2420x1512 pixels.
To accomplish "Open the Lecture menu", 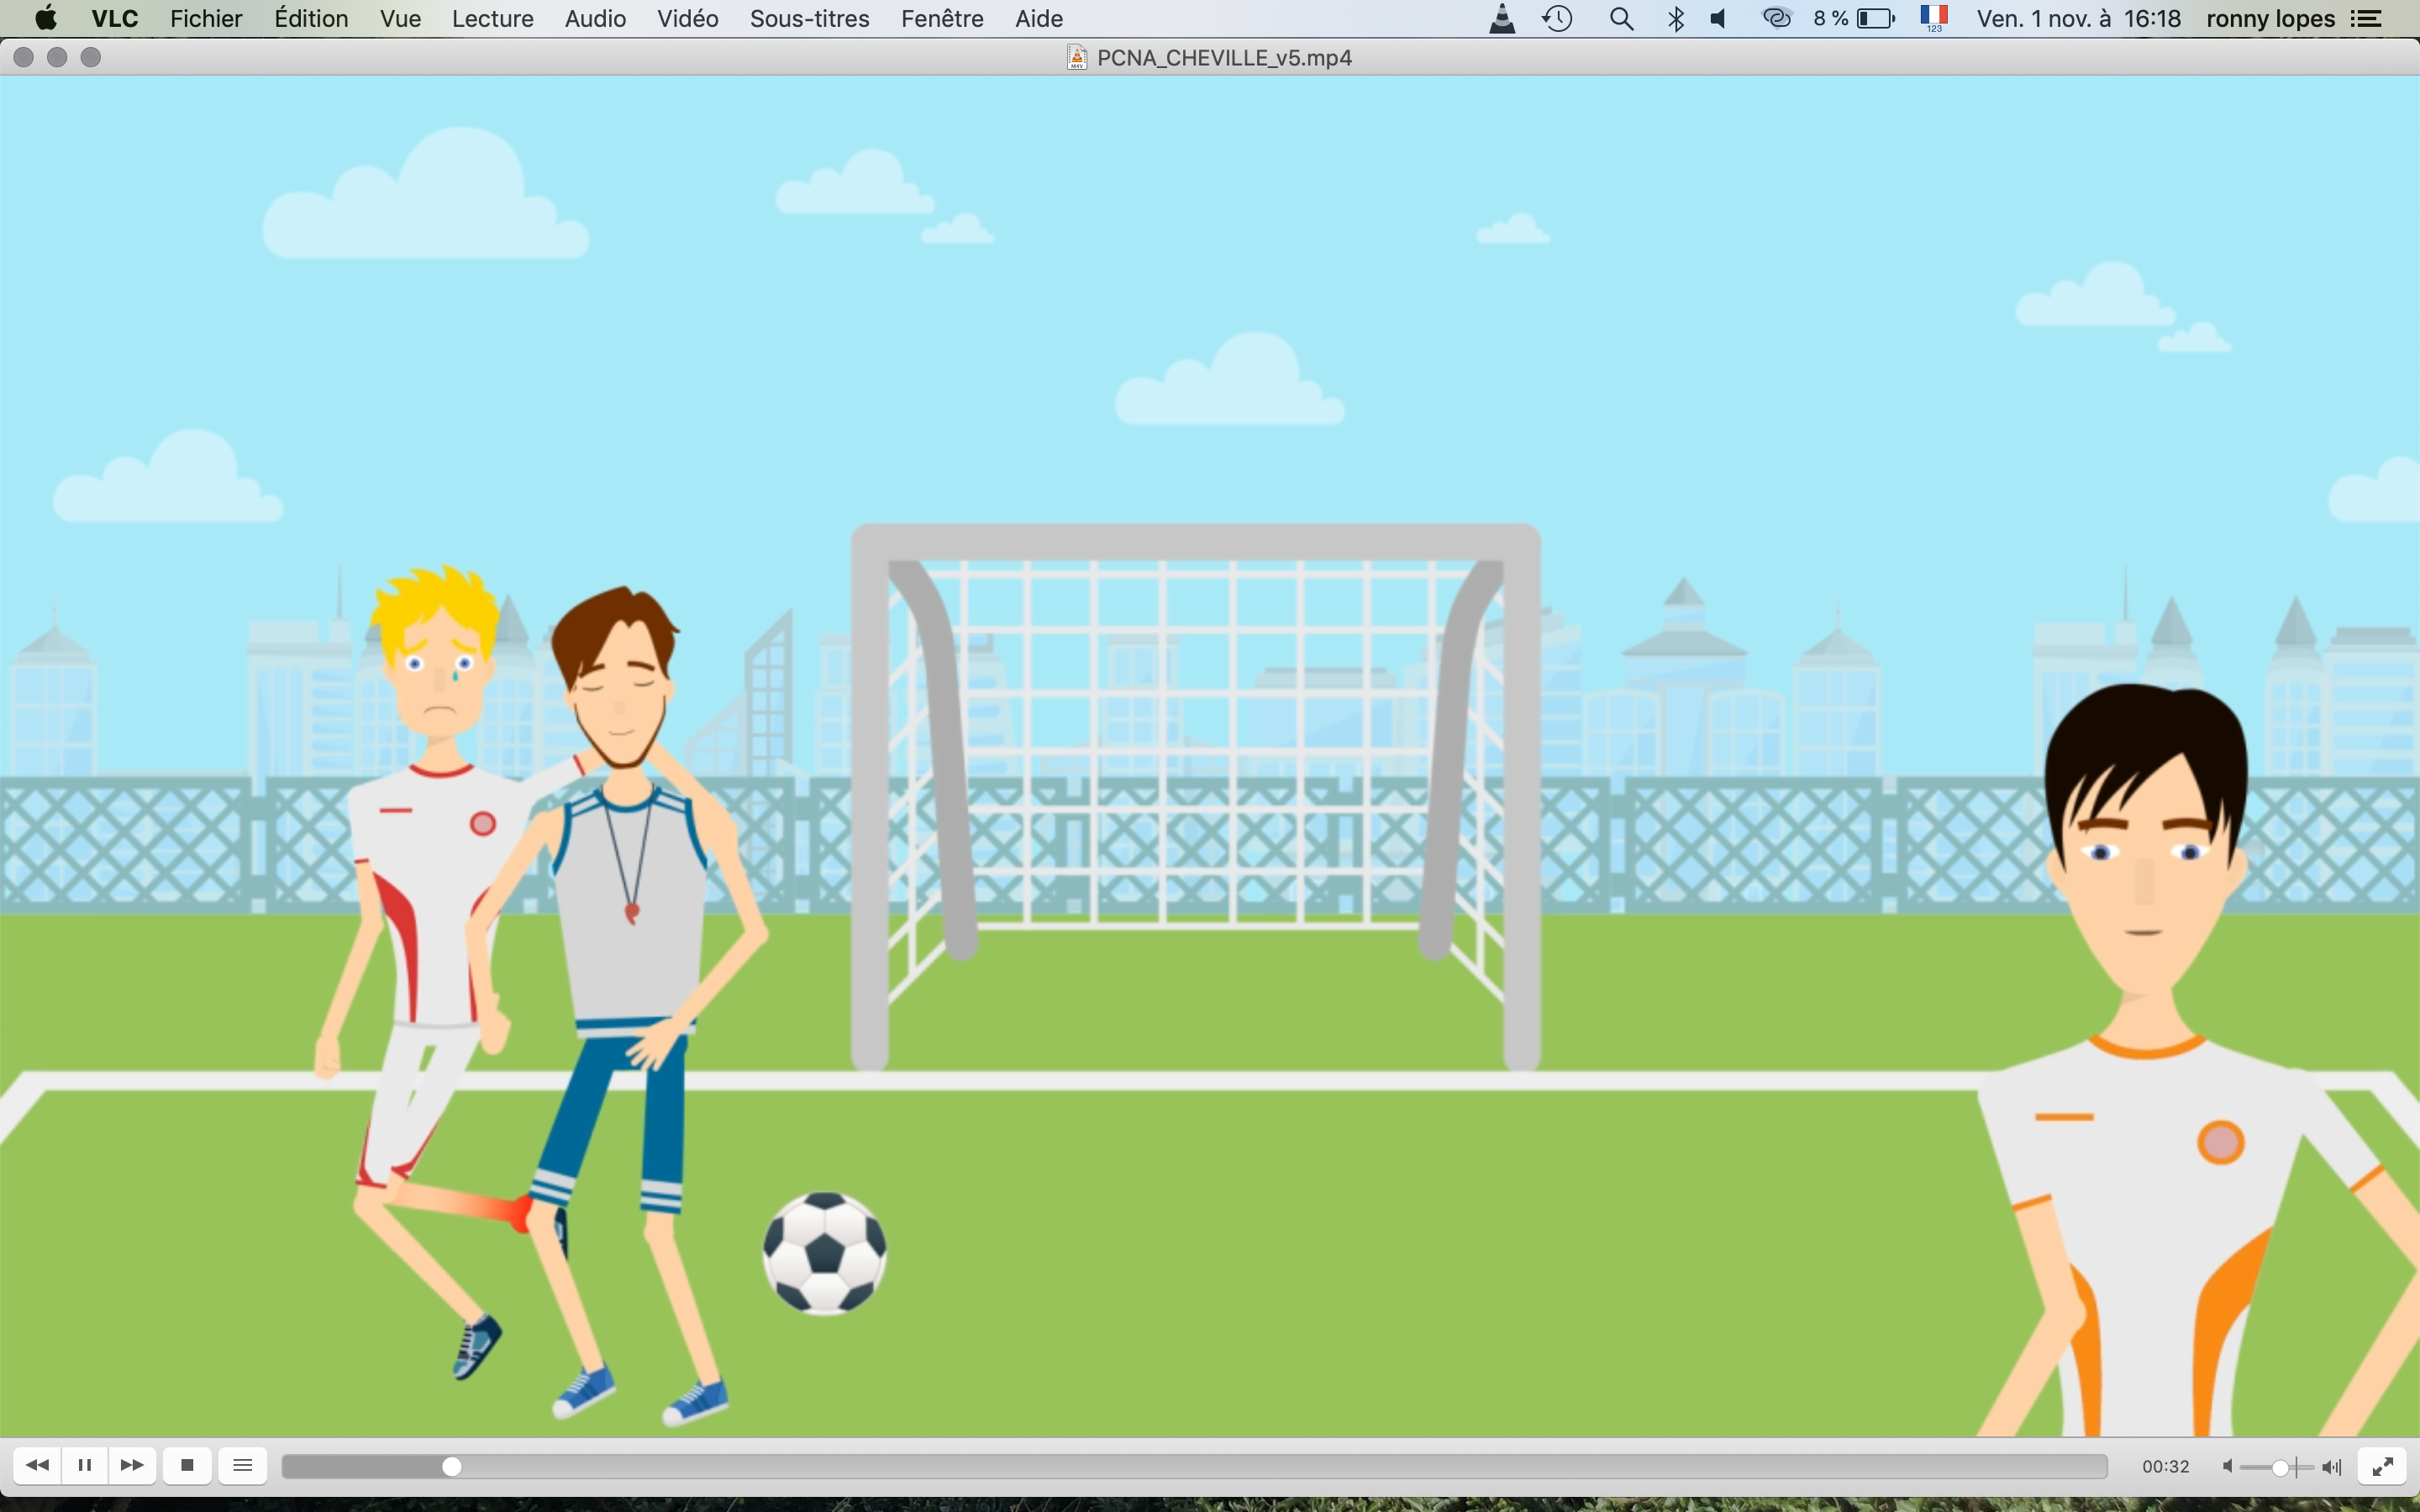I will coord(492,18).
